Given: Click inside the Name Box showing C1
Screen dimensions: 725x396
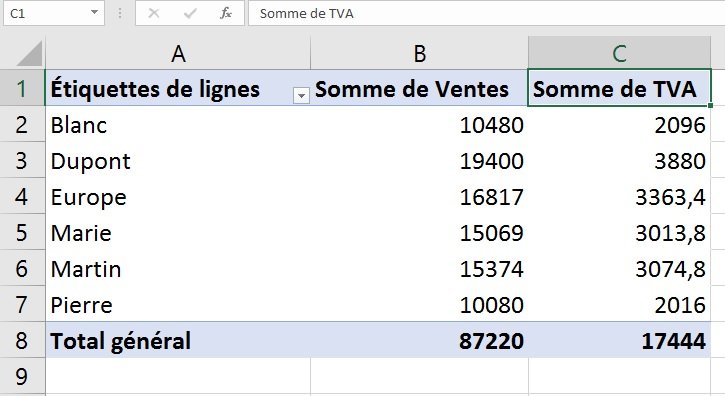Looking at the screenshot, I should point(47,13).
